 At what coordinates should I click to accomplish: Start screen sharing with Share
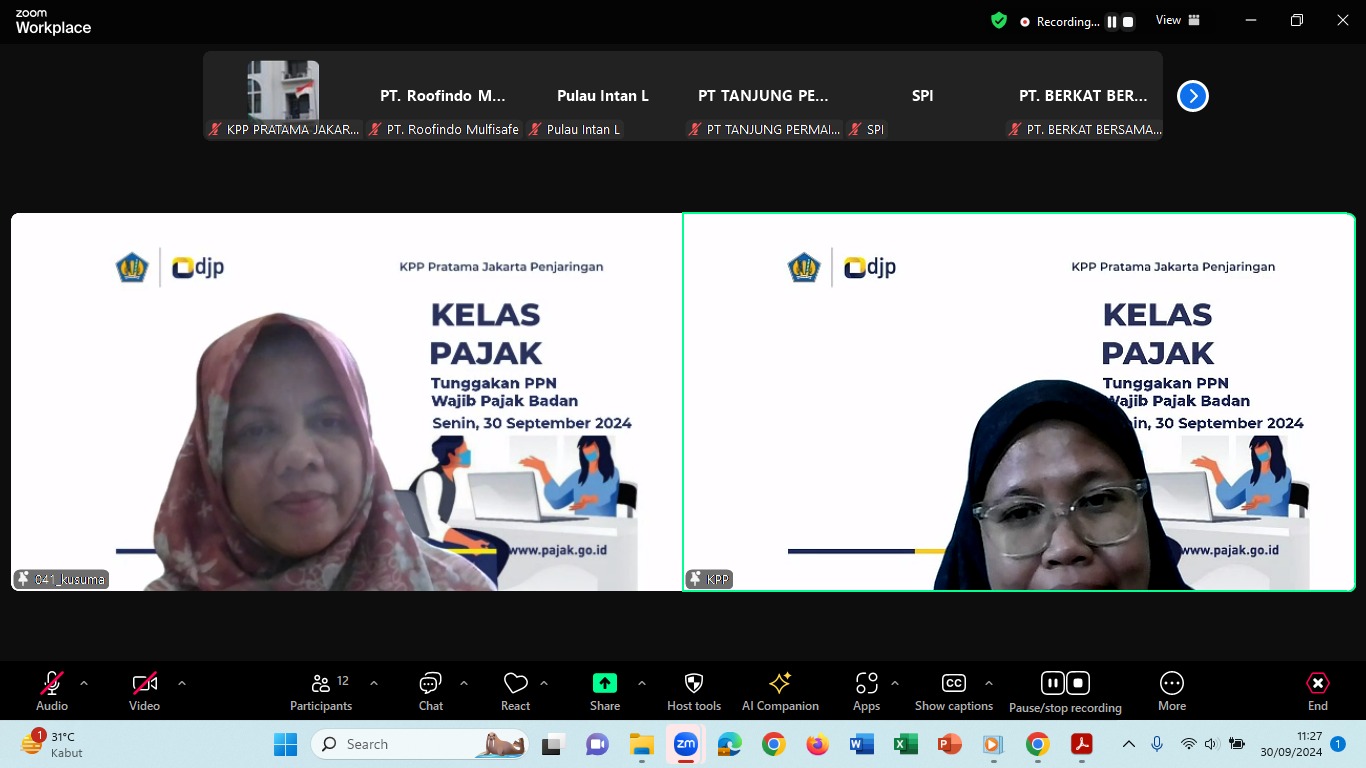pos(604,692)
